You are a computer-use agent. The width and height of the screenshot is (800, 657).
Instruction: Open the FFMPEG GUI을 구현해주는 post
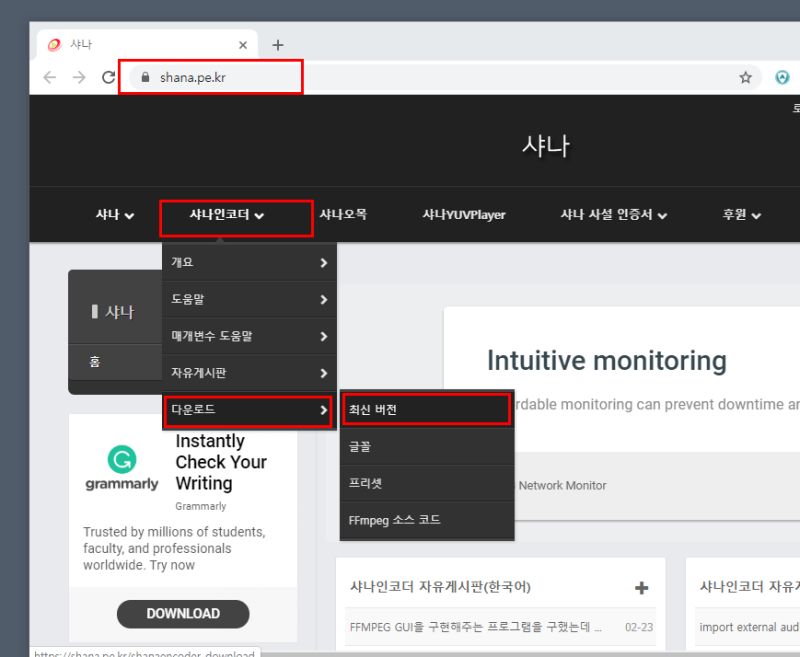(x=476, y=627)
